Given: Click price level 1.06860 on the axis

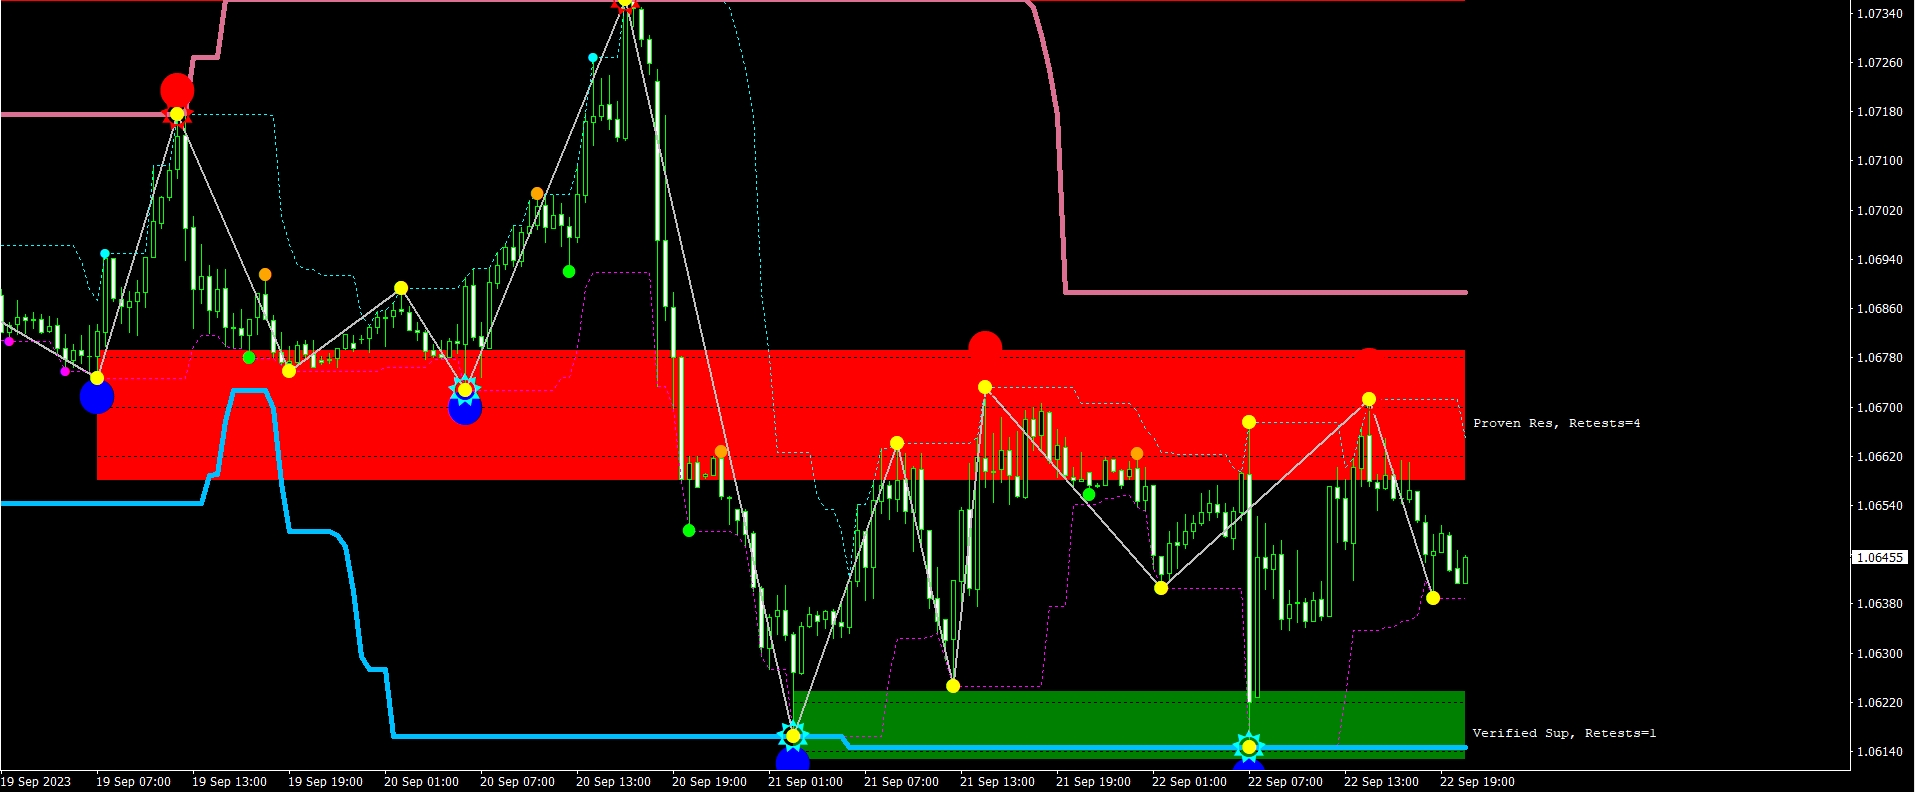Looking at the screenshot, I should point(1880,309).
